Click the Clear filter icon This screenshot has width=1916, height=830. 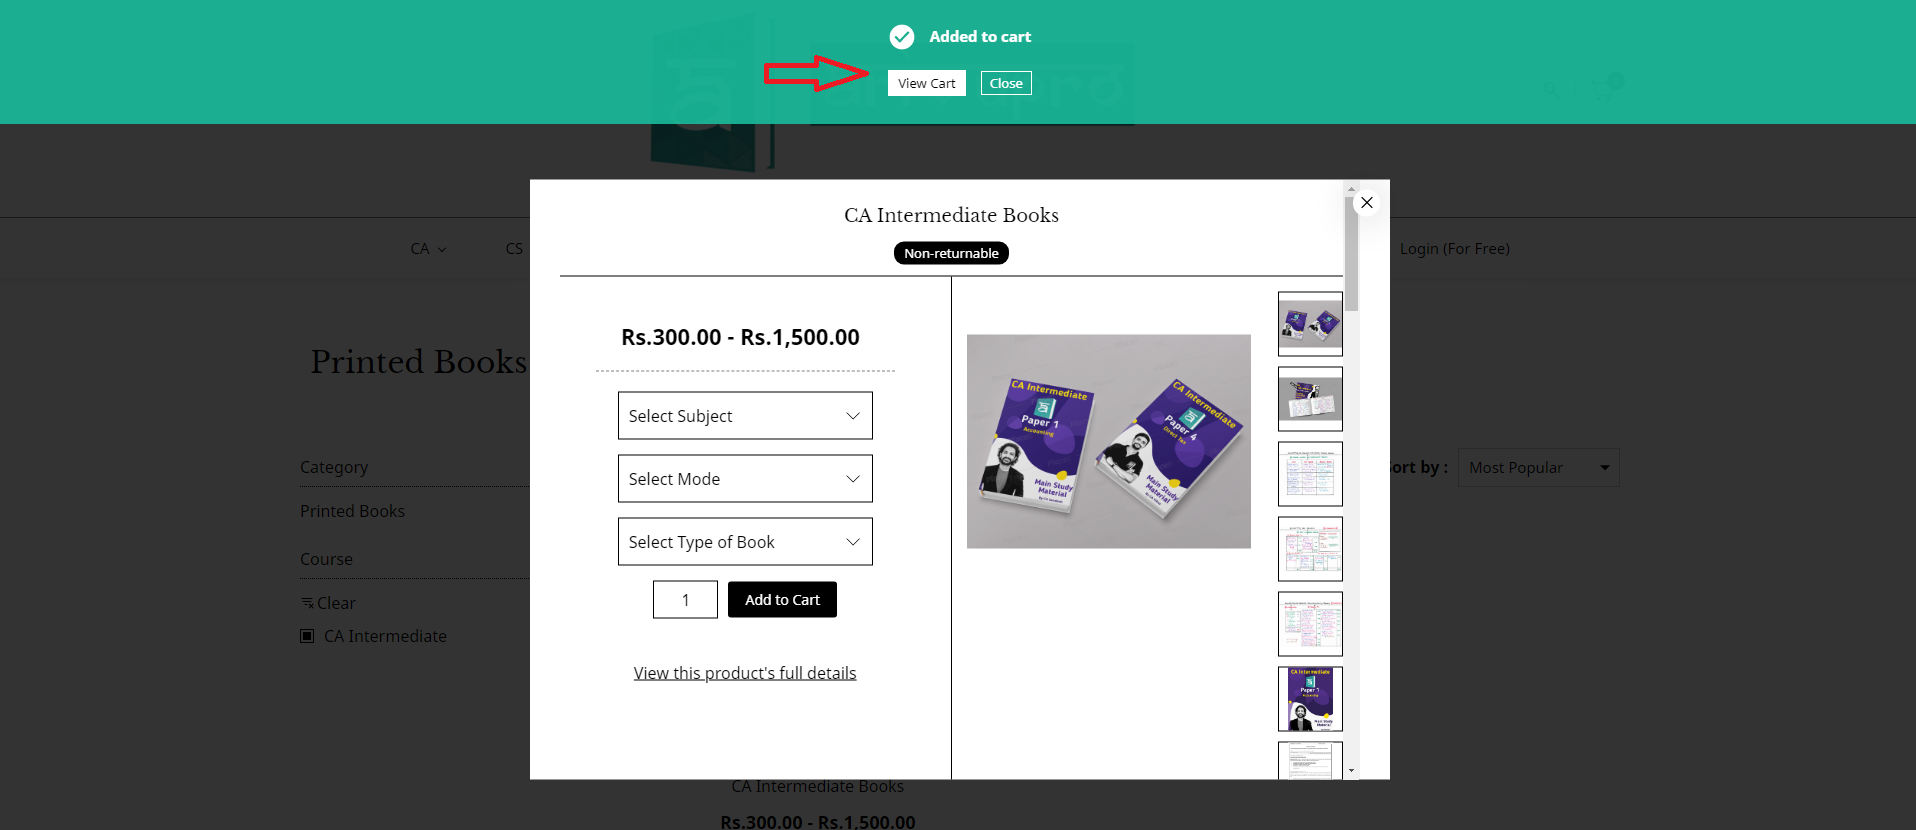(307, 603)
